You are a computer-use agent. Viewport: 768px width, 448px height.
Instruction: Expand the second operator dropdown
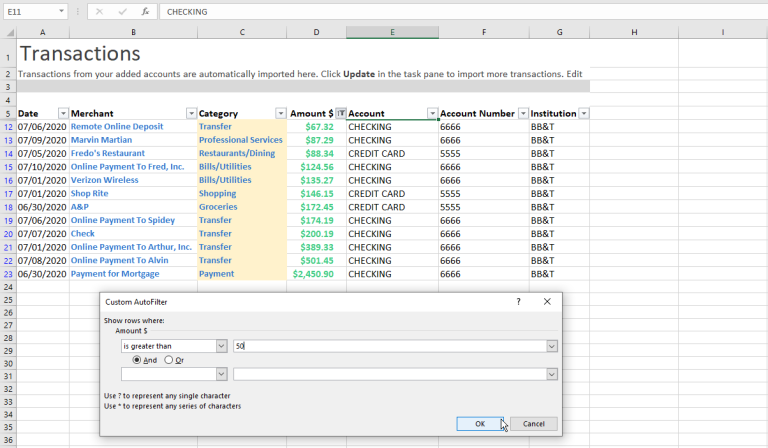click(x=221, y=374)
